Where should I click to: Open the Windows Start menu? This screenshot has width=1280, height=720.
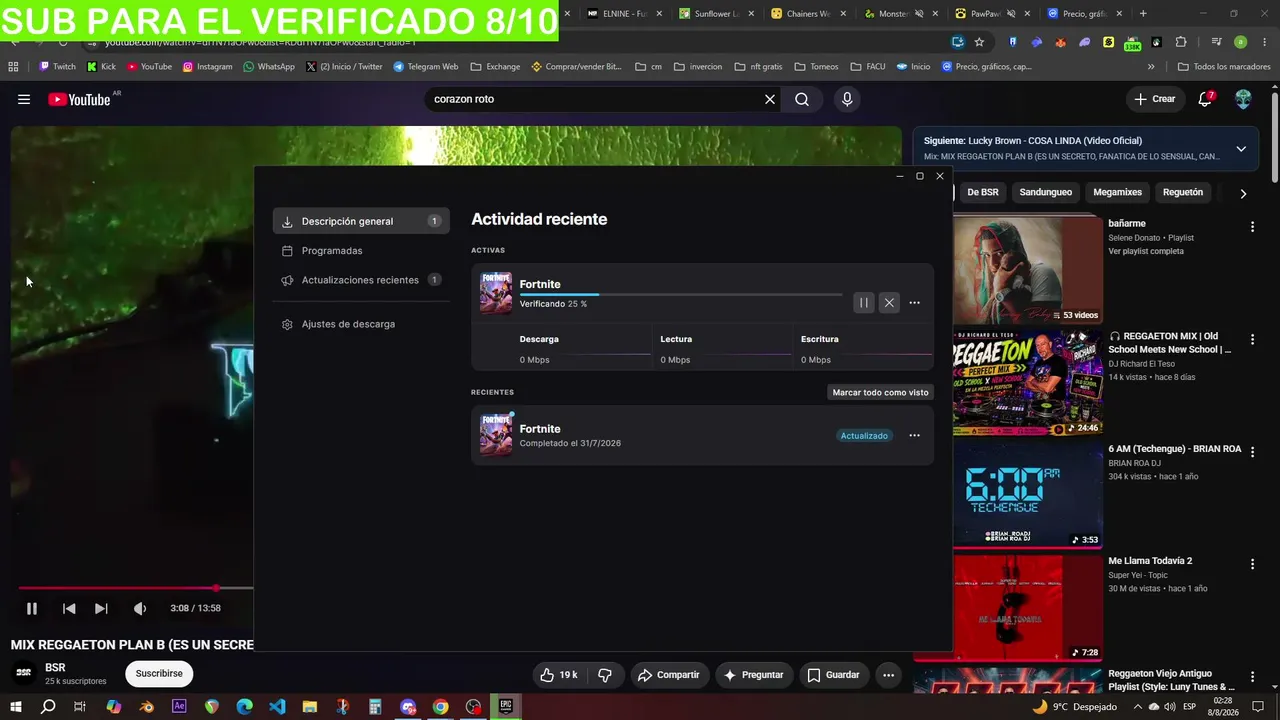15,707
